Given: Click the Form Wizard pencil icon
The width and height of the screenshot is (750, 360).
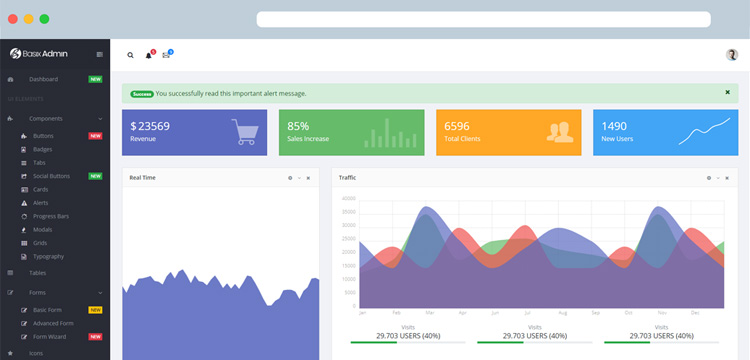Looking at the screenshot, I should (x=24, y=337).
